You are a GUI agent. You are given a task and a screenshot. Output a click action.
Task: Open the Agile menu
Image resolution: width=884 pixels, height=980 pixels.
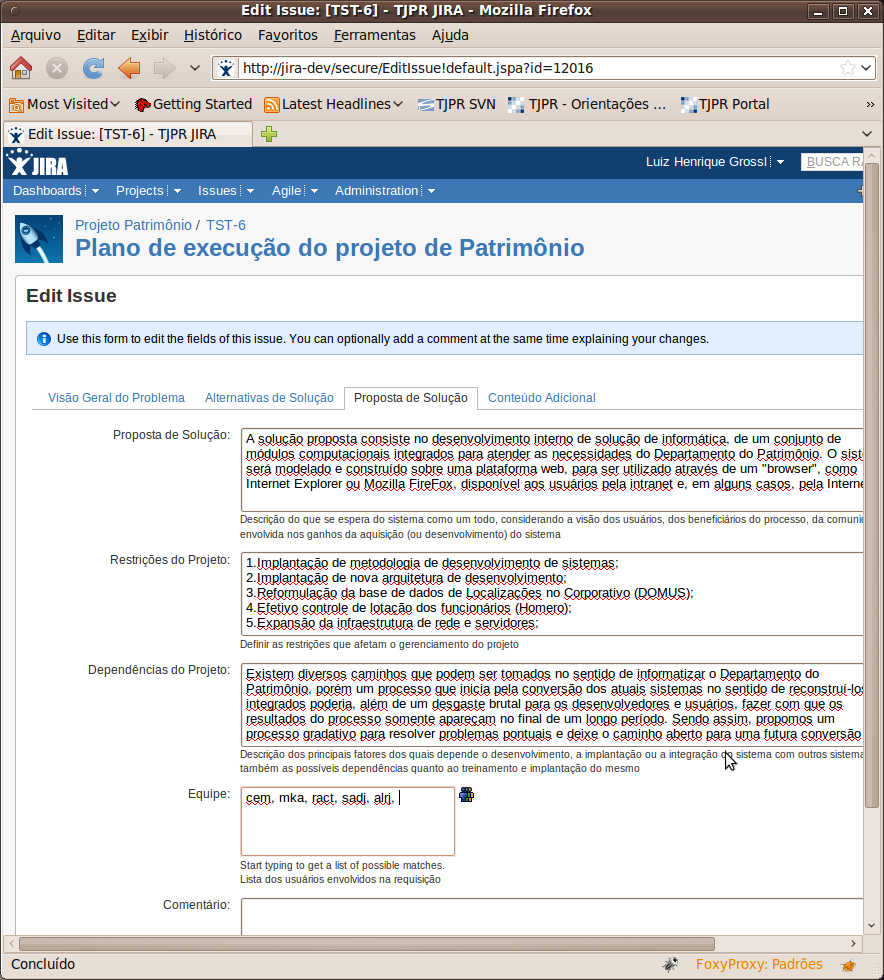coord(287,191)
